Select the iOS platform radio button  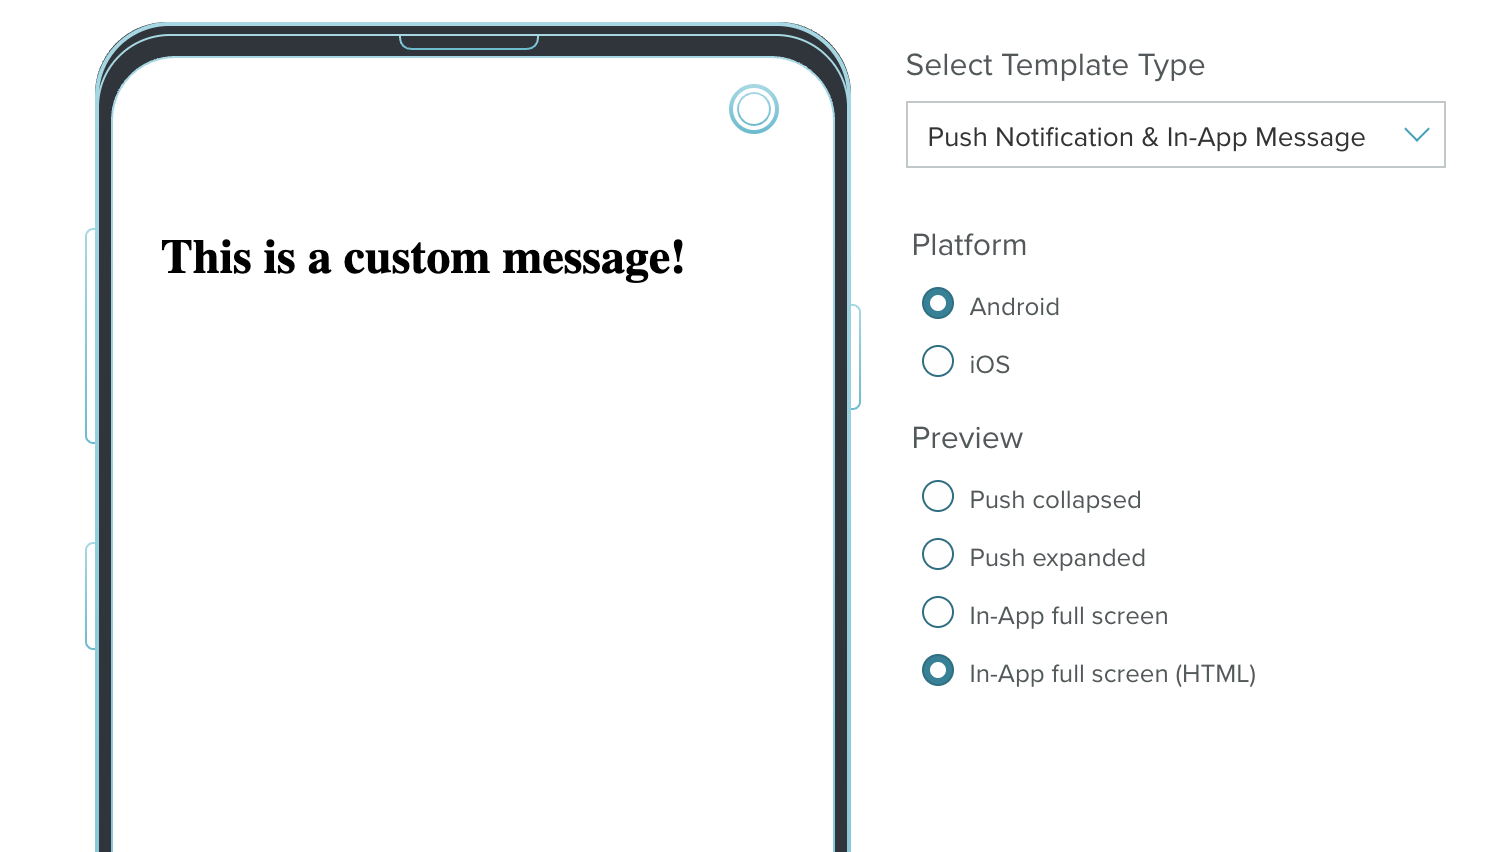(x=938, y=361)
